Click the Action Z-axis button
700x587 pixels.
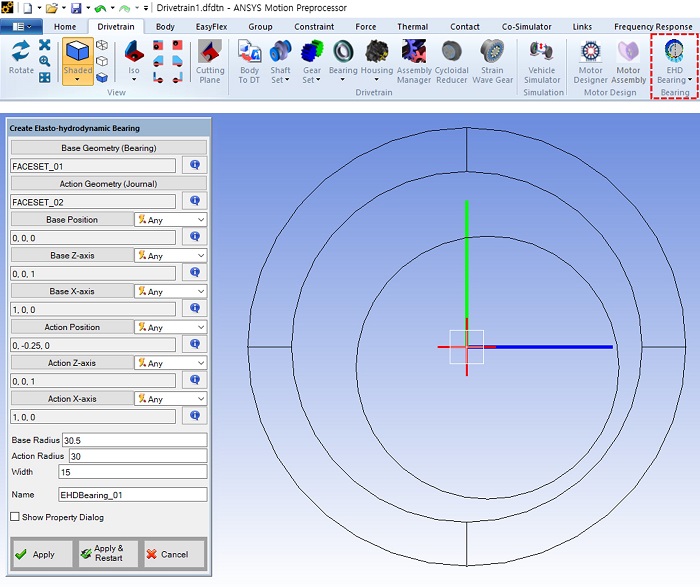coord(72,363)
